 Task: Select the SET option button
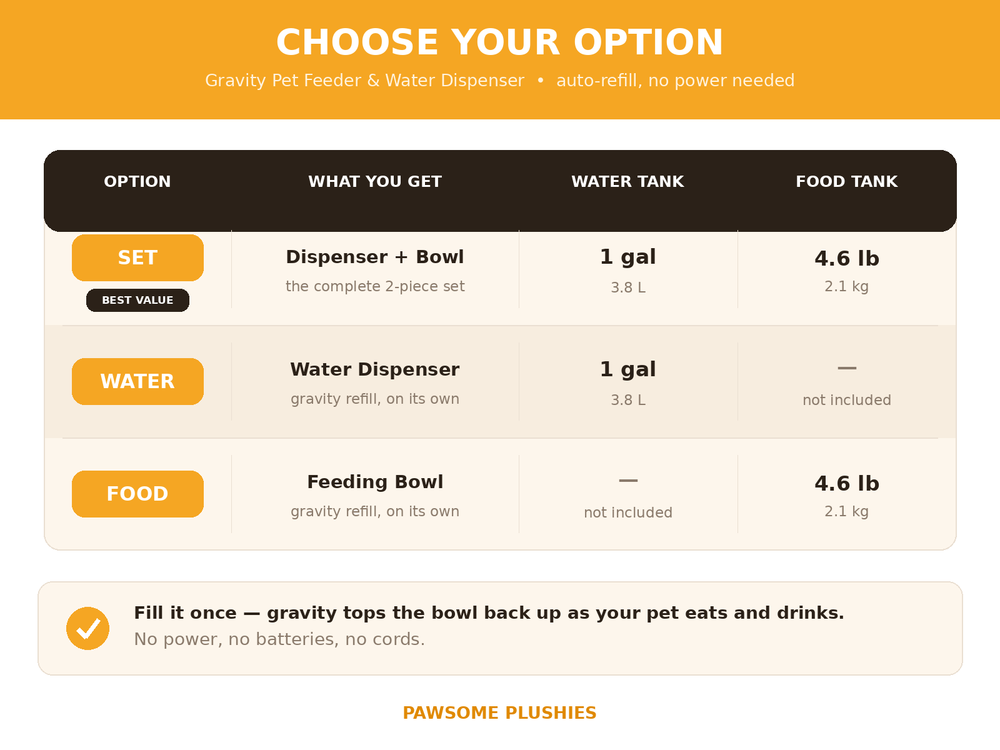[138, 258]
